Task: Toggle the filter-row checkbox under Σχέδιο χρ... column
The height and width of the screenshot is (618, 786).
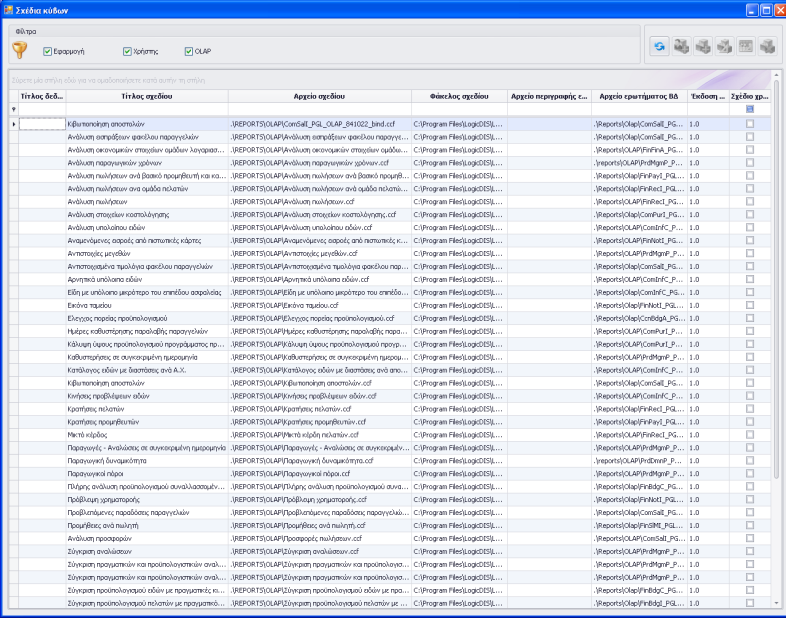Action: coord(750,109)
